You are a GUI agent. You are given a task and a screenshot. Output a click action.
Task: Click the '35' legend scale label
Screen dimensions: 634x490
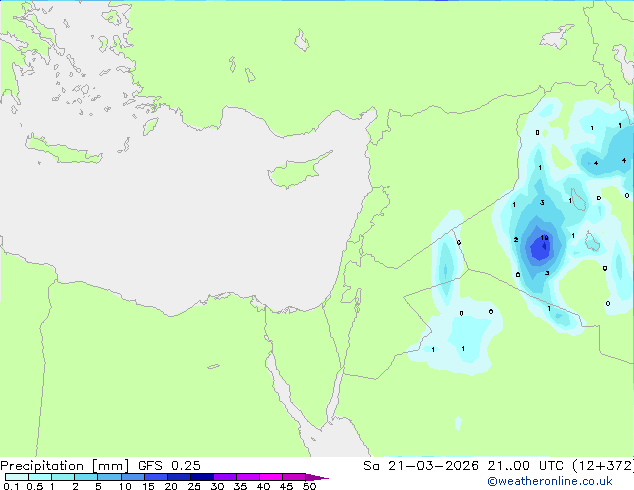pyautogui.click(x=240, y=486)
